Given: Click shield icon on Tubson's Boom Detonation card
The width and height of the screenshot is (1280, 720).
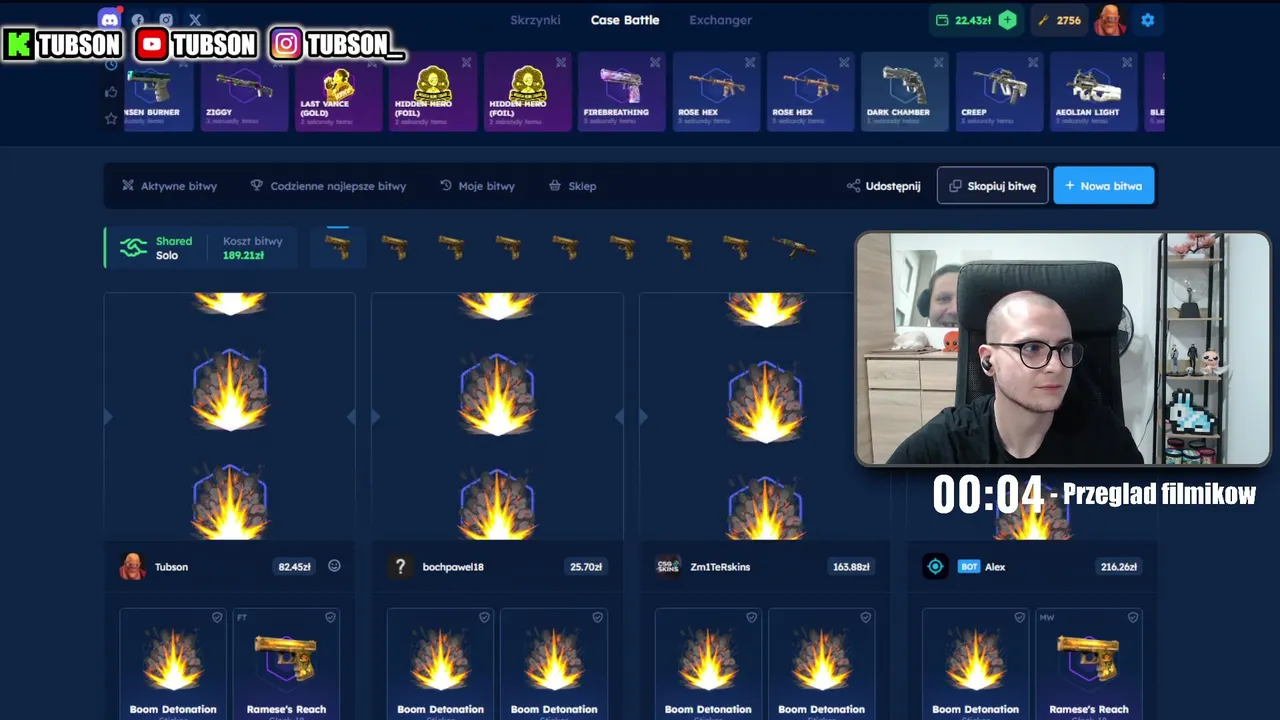Looking at the screenshot, I should click(x=217, y=618).
